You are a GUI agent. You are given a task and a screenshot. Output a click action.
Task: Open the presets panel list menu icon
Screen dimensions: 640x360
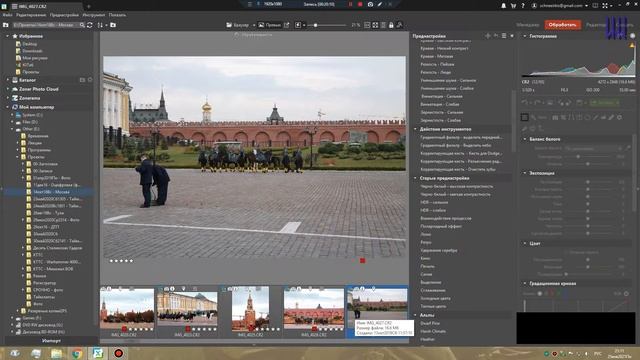[x=504, y=36]
